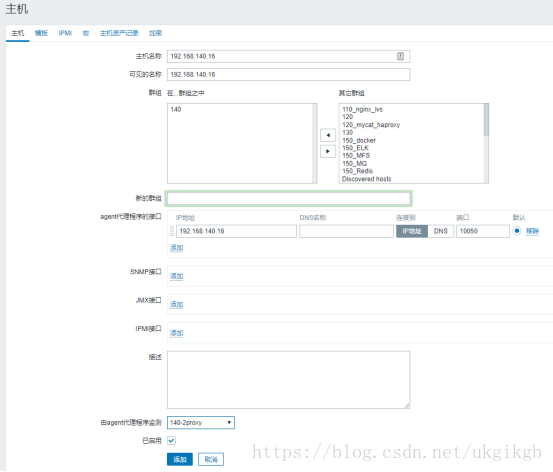Switch to the 主机资产记录 tab

click(x=119, y=33)
